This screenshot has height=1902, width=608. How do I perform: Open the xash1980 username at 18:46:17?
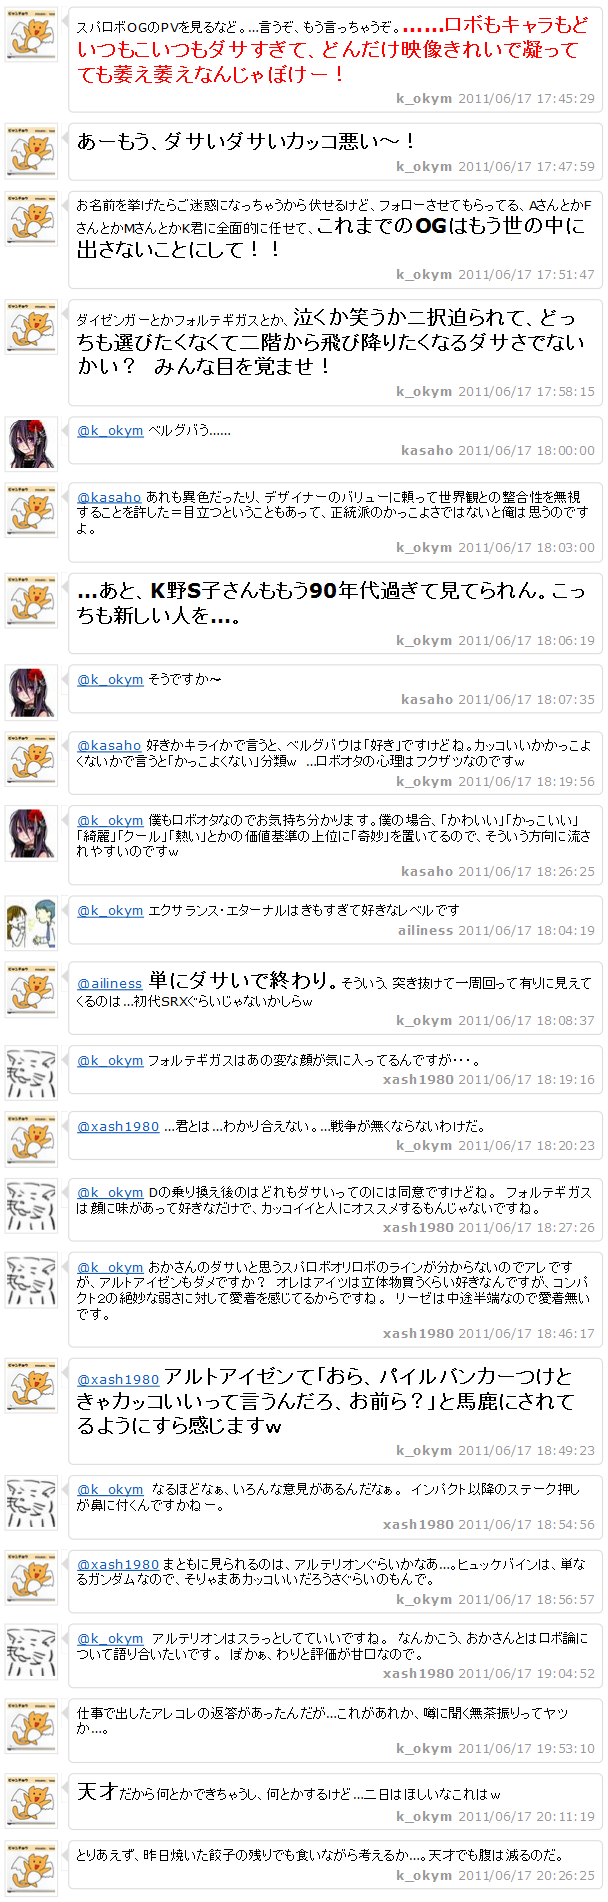point(418,1333)
